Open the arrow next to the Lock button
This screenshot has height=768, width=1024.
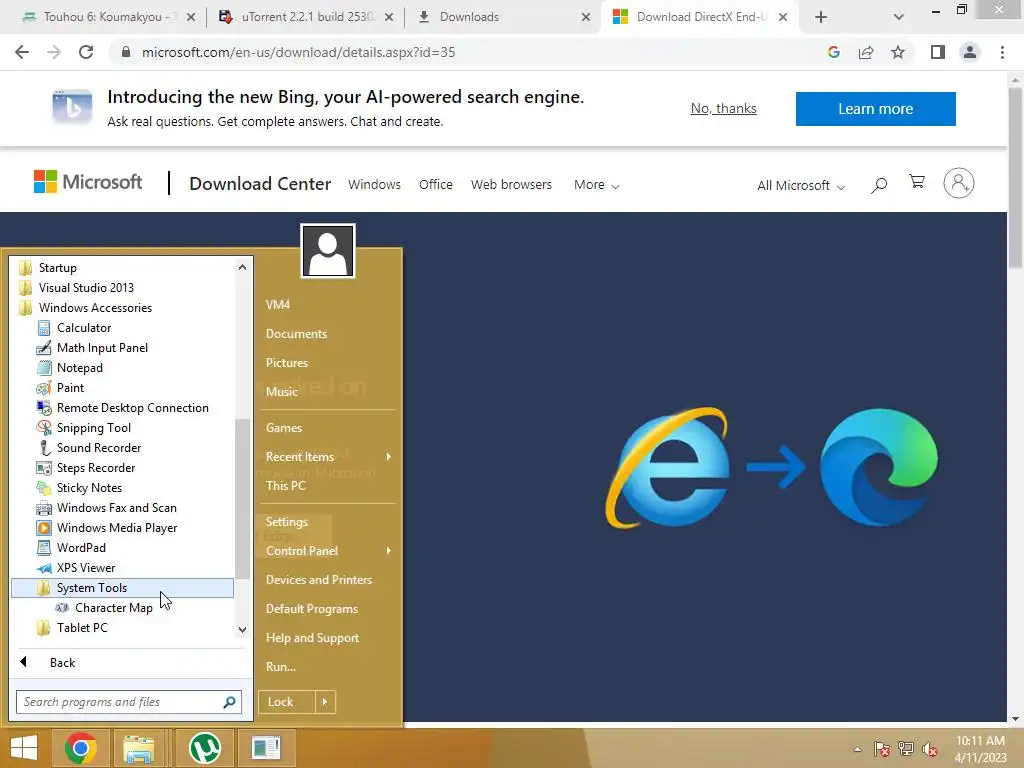click(325, 702)
